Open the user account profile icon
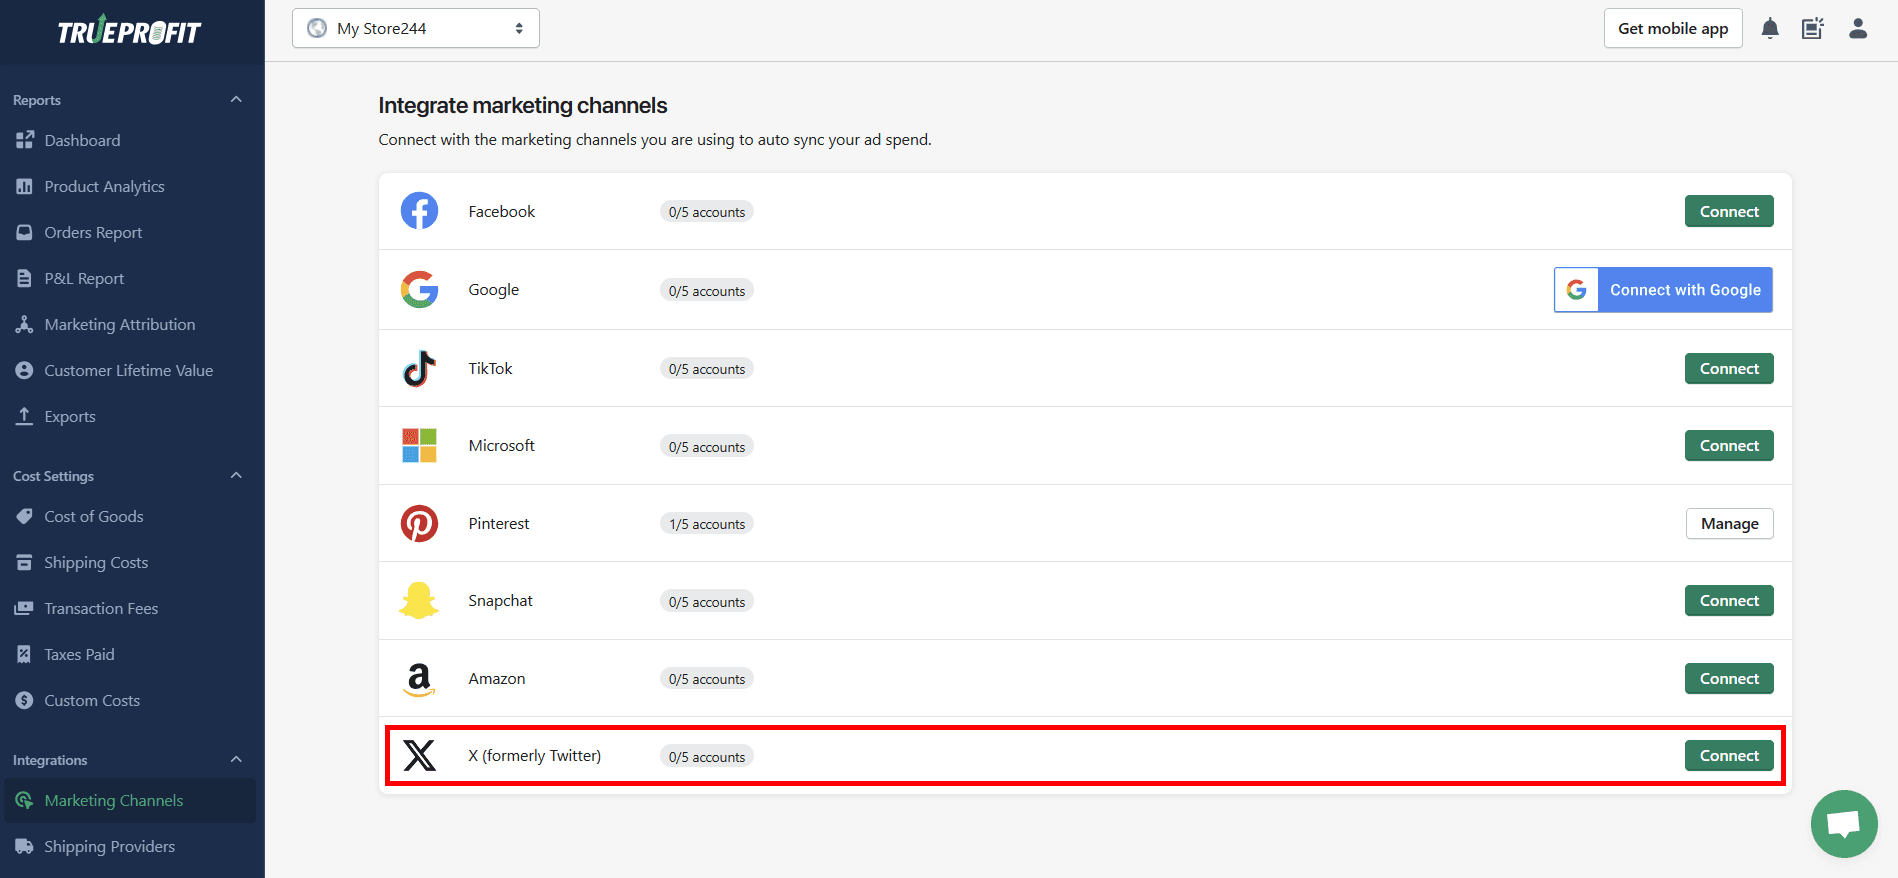 coord(1858,28)
